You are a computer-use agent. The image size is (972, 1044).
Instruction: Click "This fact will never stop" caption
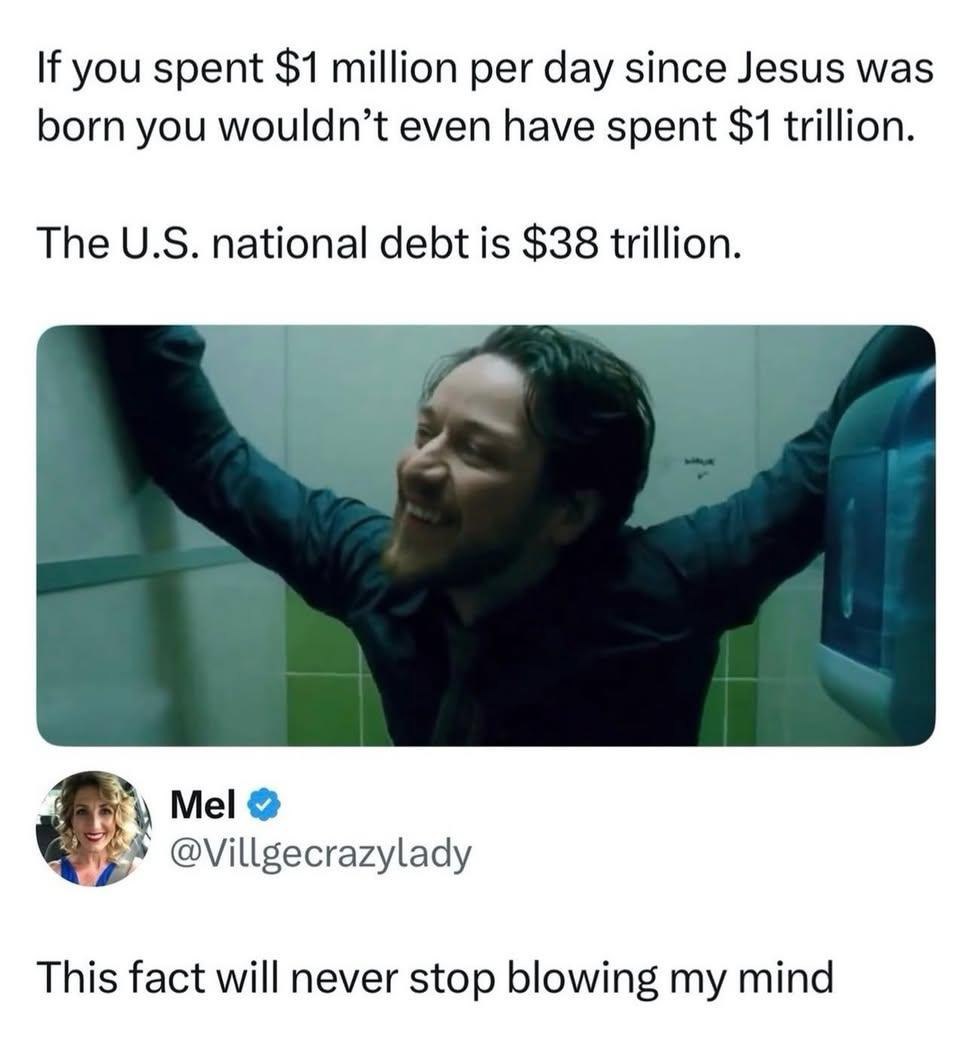click(266, 979)
